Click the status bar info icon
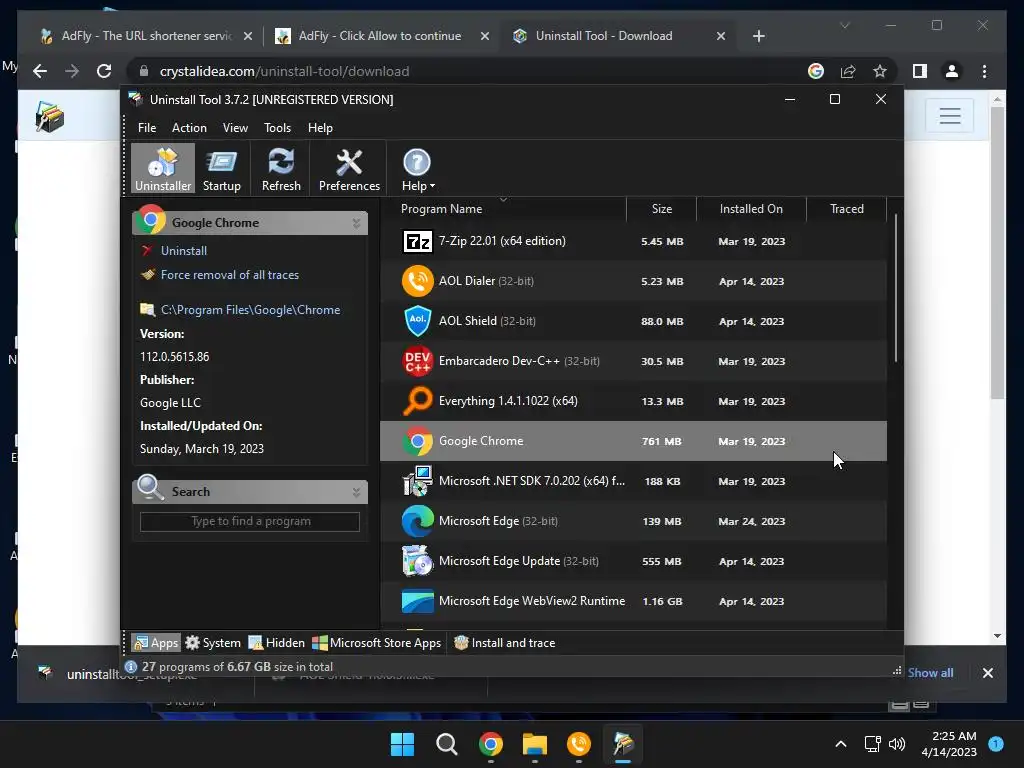1024x768 pixels. (131, 667)
